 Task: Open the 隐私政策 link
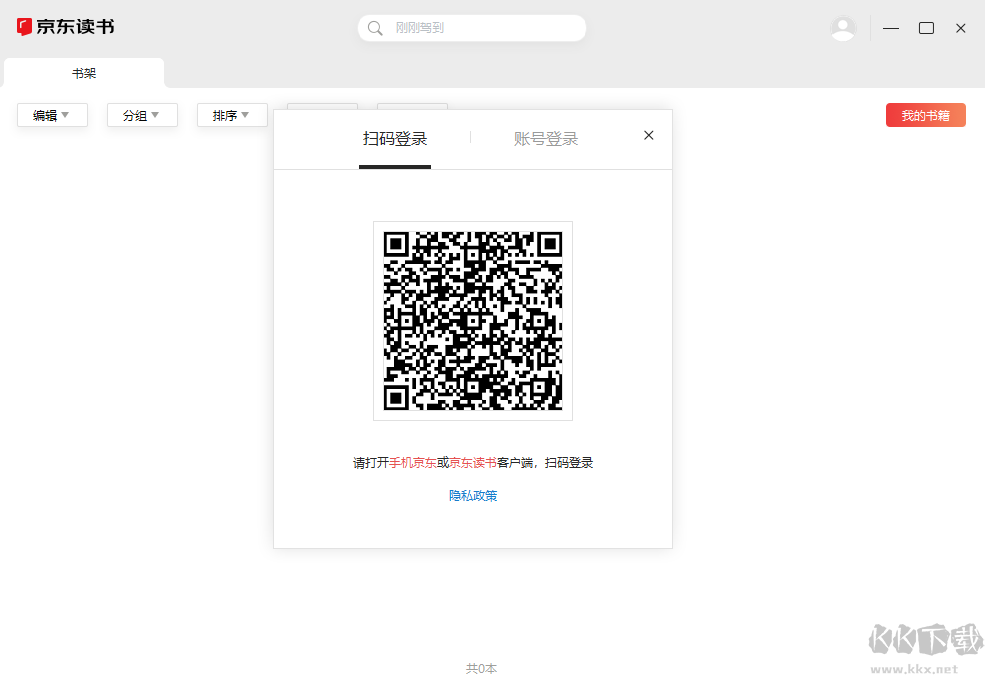click(473, 496)
